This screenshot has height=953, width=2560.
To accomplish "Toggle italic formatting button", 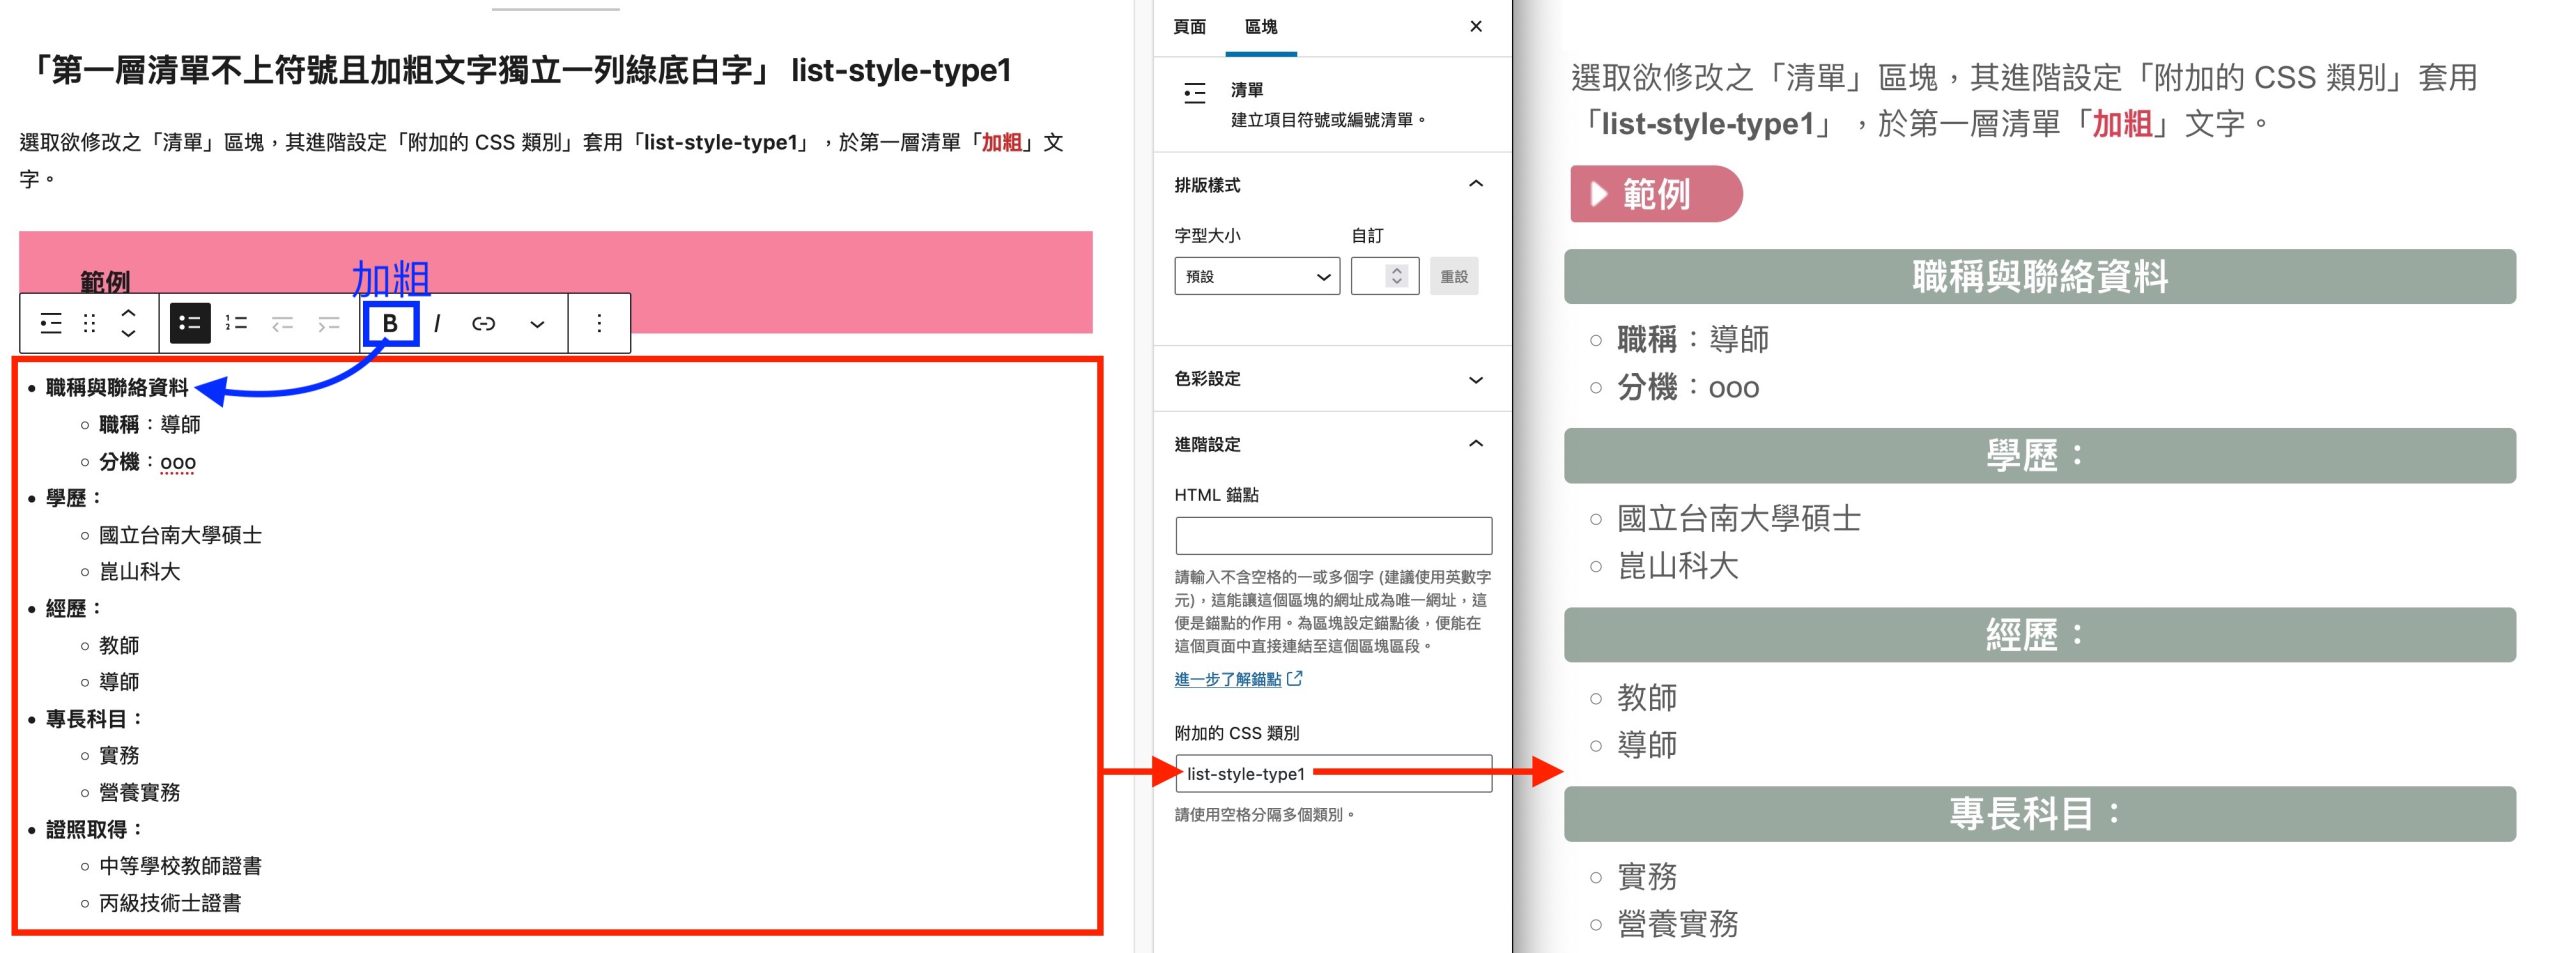I will point(437,323).
